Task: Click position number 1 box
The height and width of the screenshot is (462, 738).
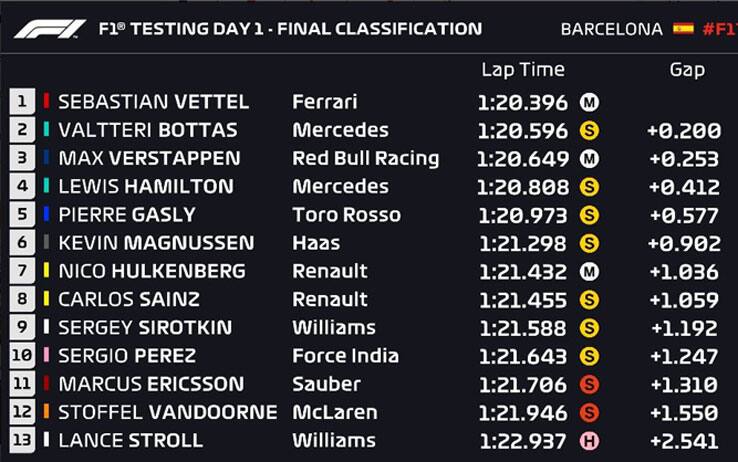Action: (22, 101)
